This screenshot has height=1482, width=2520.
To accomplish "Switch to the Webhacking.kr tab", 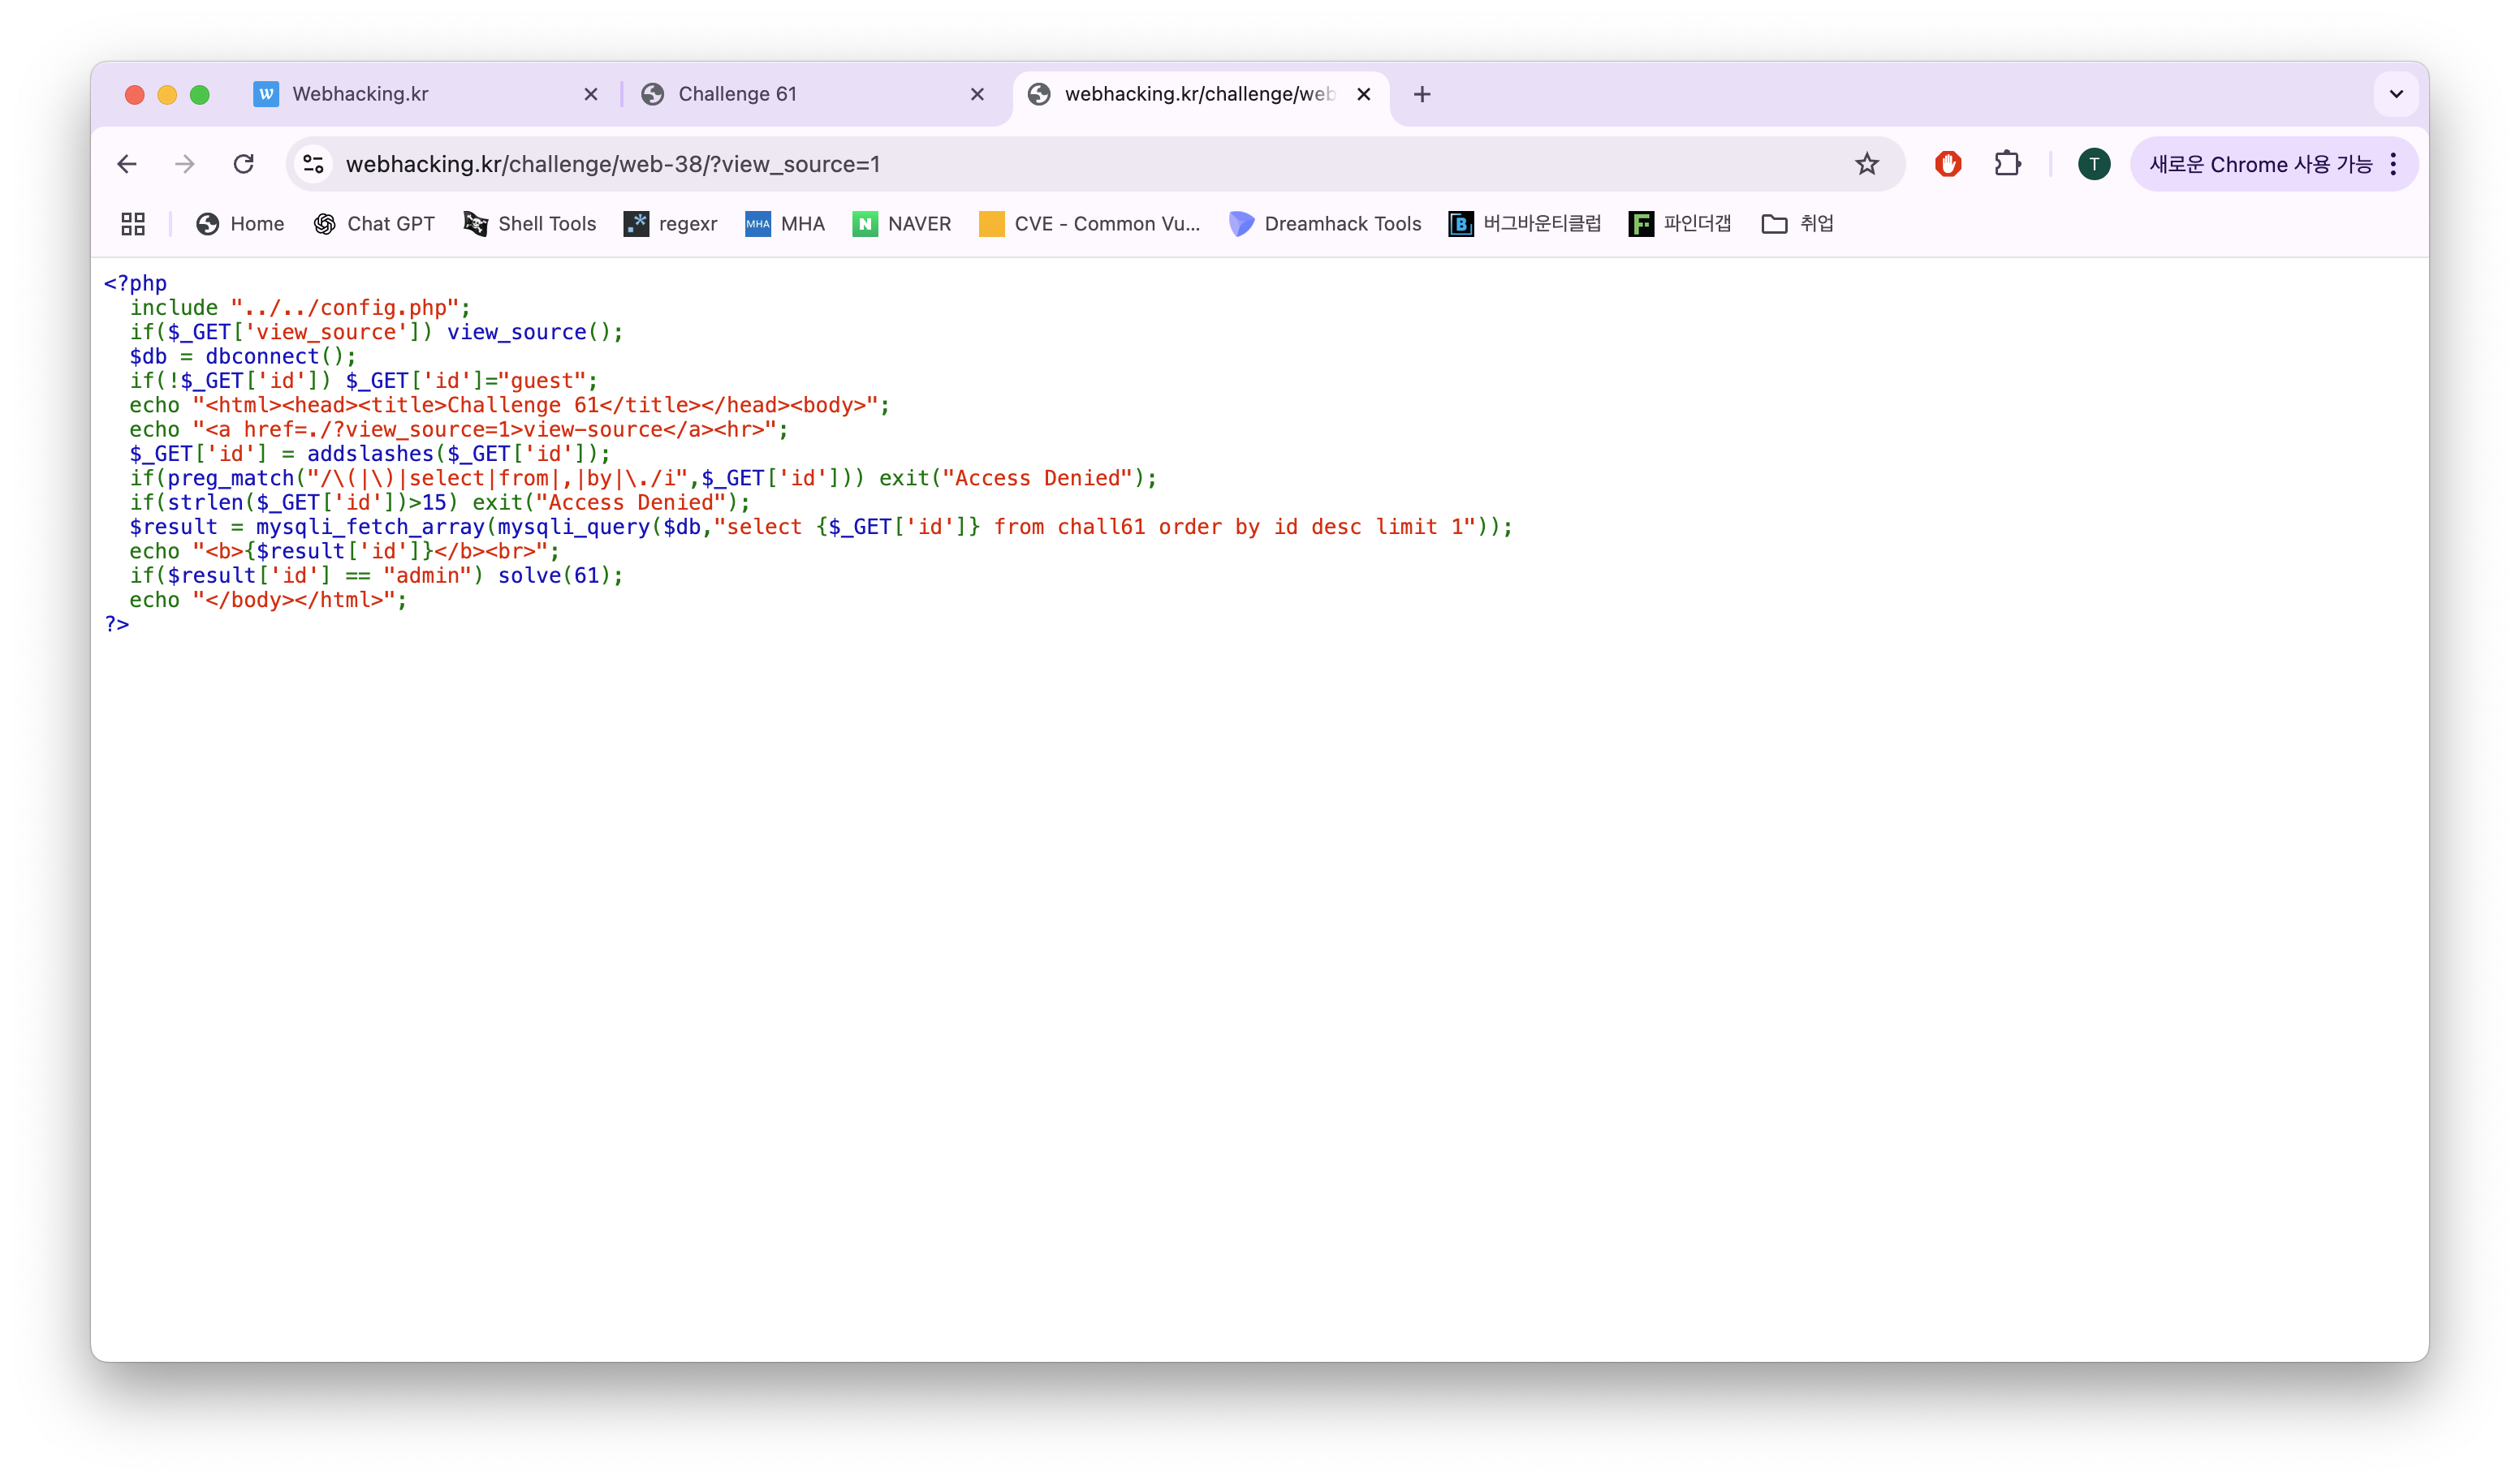I will (x=360, y=94).
